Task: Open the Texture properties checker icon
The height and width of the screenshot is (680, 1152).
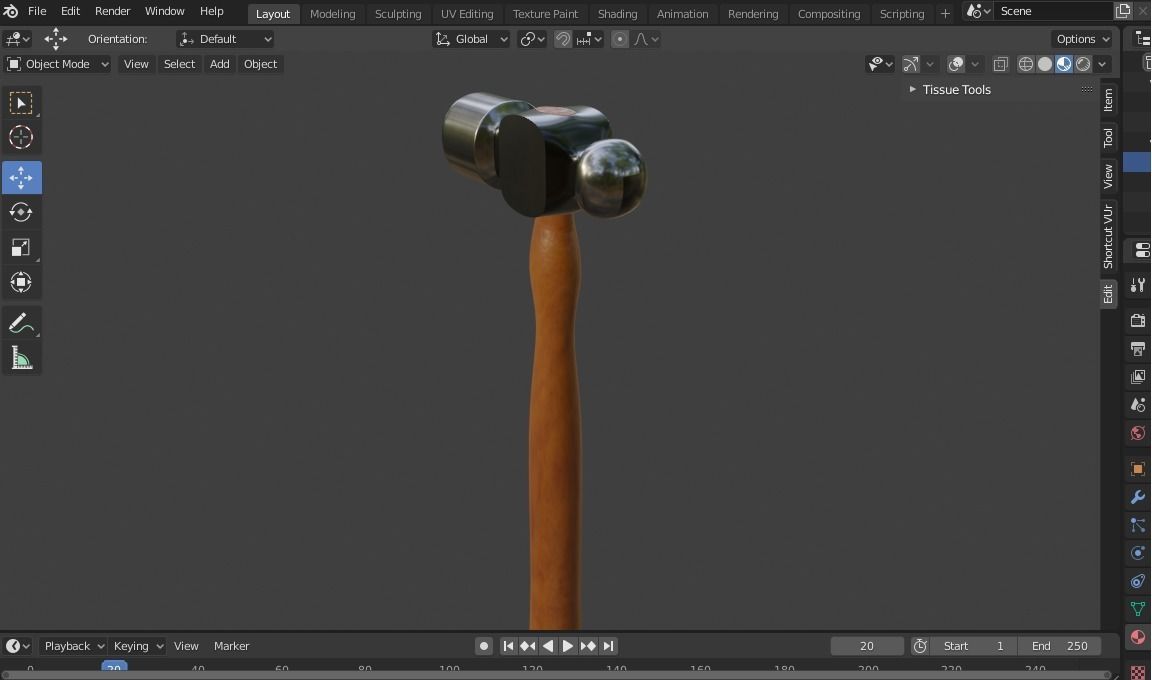Action: (1138, 671)
